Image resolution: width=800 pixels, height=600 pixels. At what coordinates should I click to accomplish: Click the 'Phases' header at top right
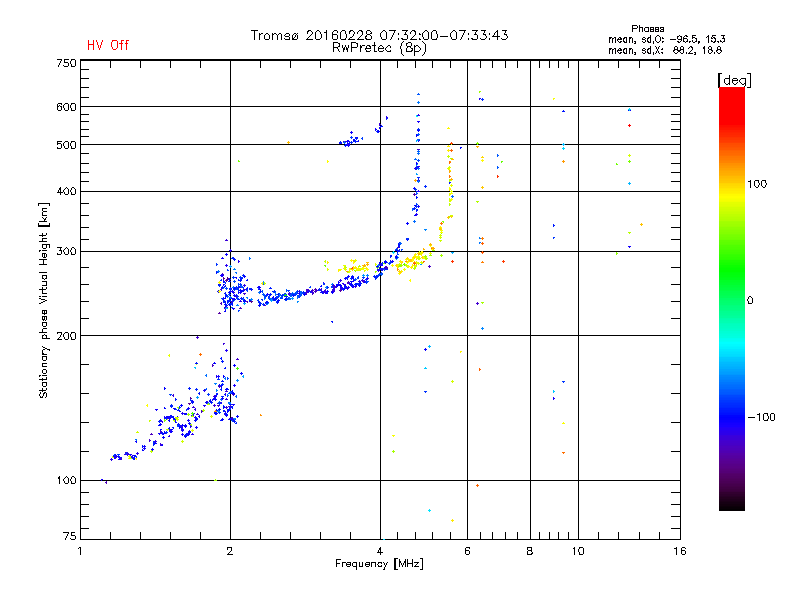click(x=647, y=29)
